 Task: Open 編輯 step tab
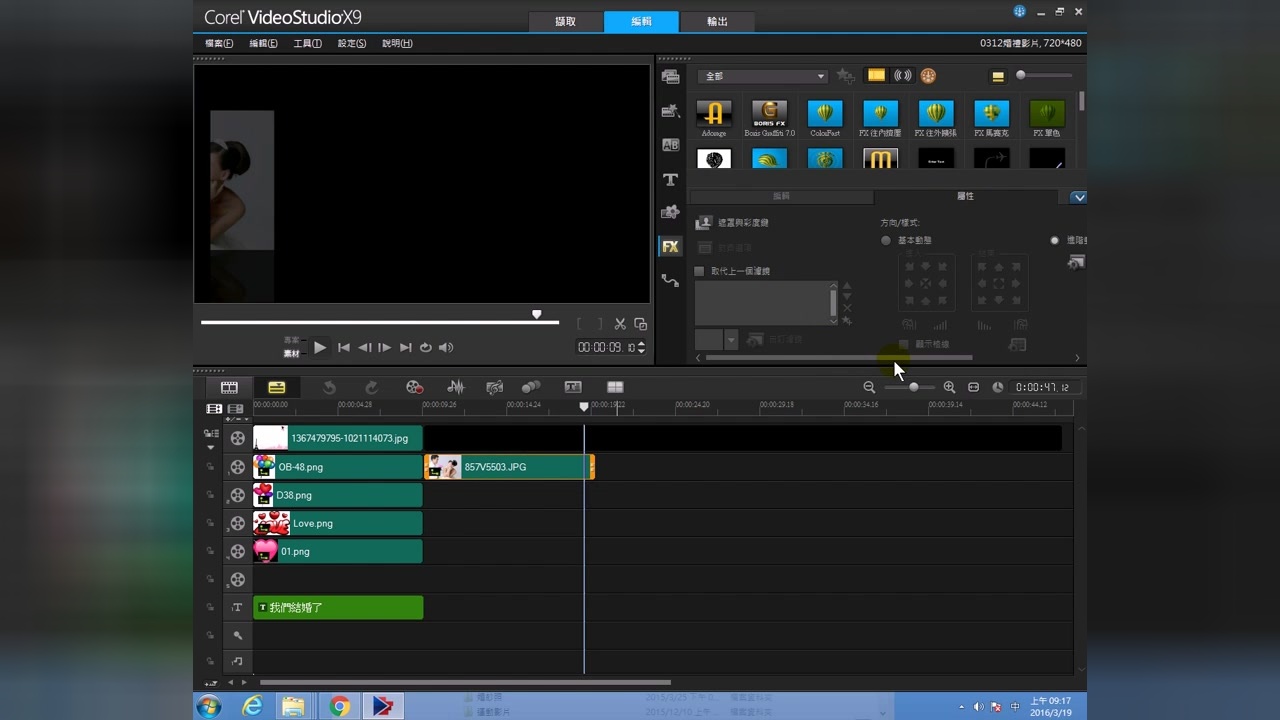pyautogui.click(x=641, y=21)
